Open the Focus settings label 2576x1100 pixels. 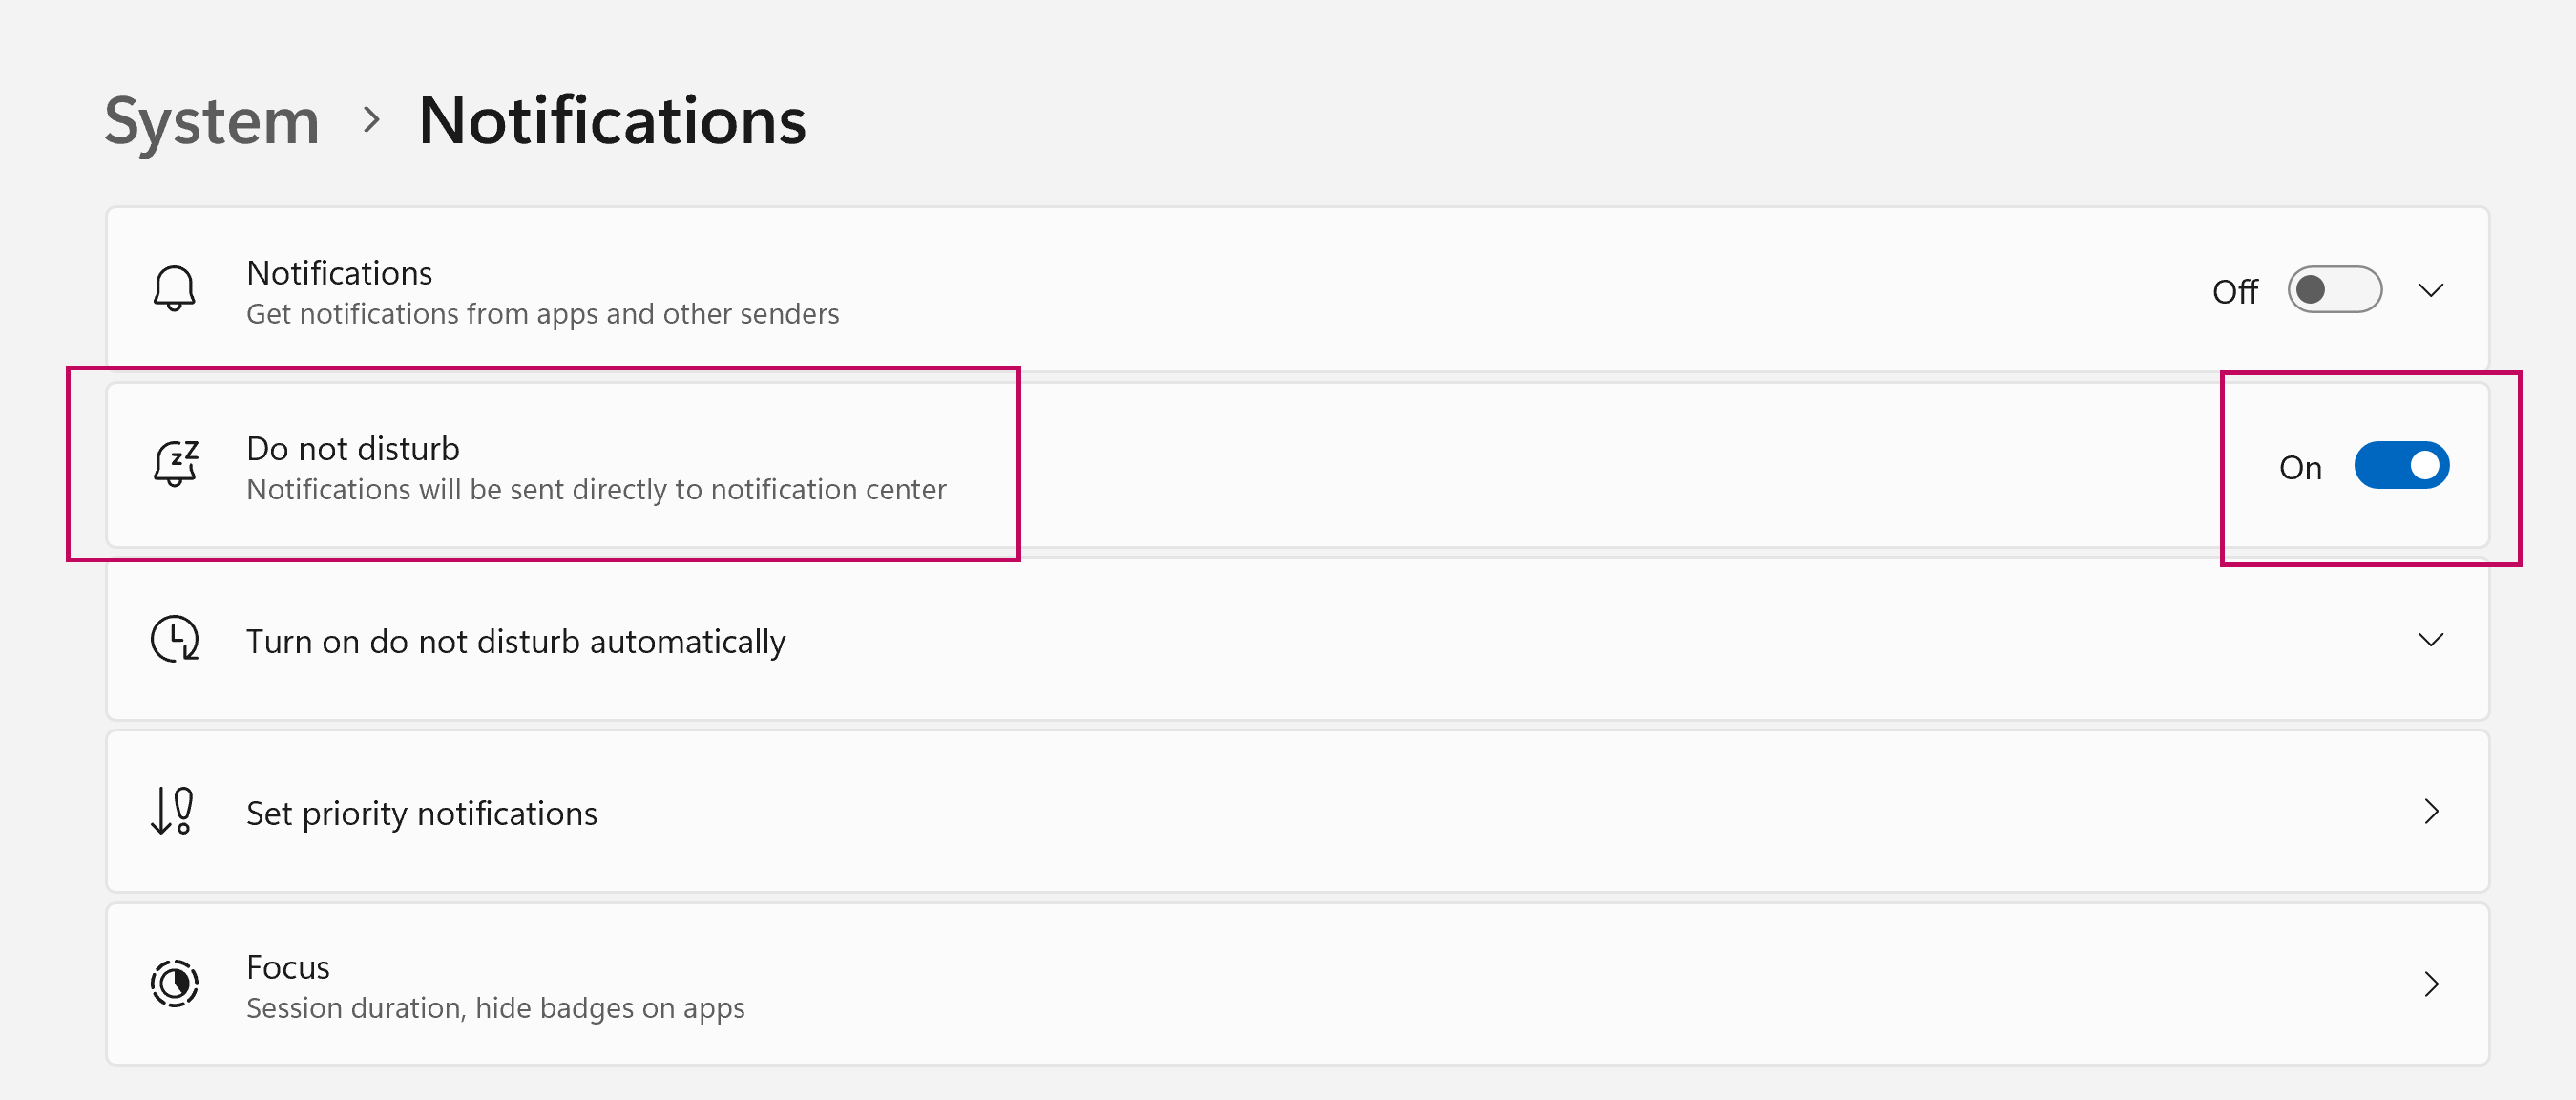click(x=288, y=967)
